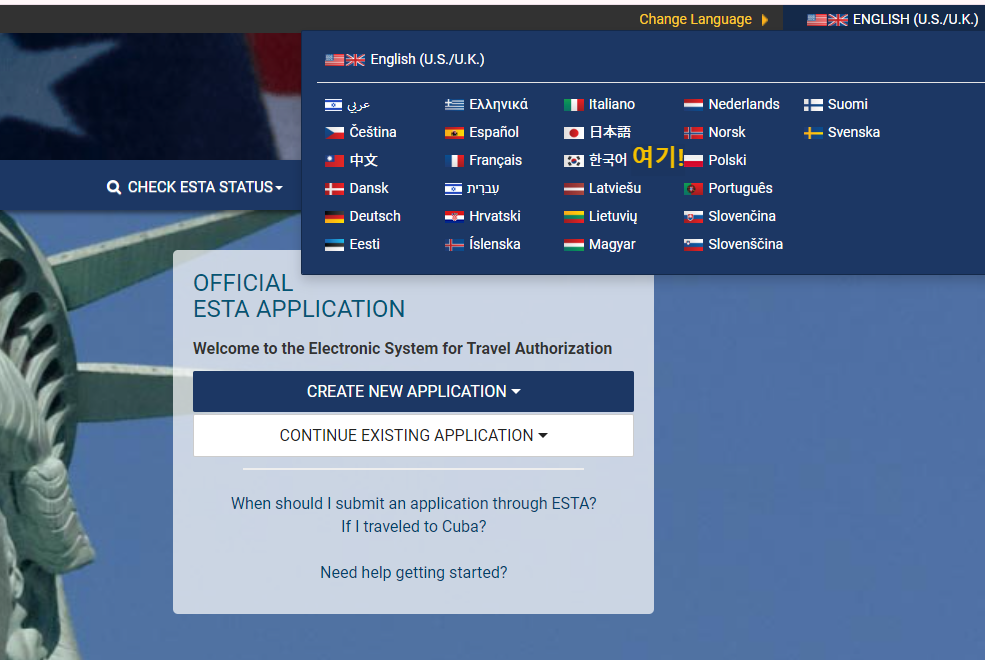Click the Israeli flag icon beside עברית
The width and height of the screenshot is (985, 660).
[453, 188]
